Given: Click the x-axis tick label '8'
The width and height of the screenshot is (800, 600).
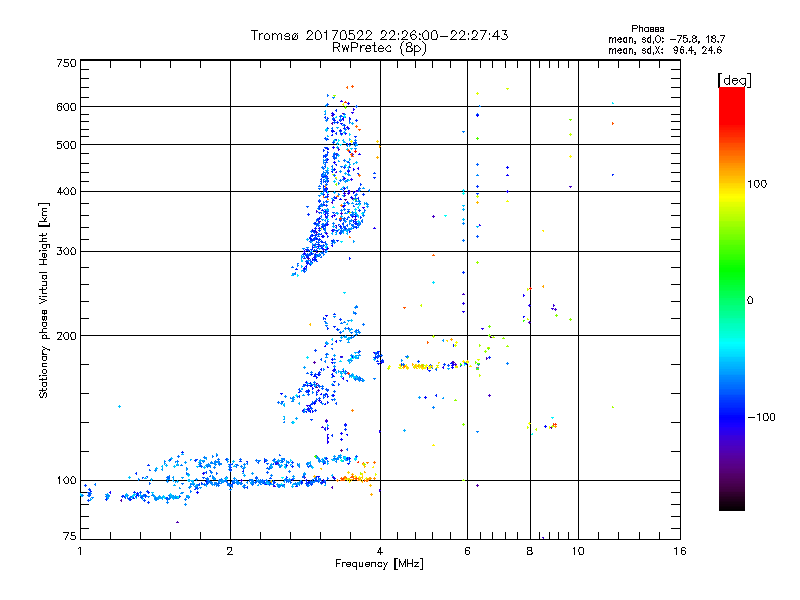Looking at the screenshot, I should [530, 551].
